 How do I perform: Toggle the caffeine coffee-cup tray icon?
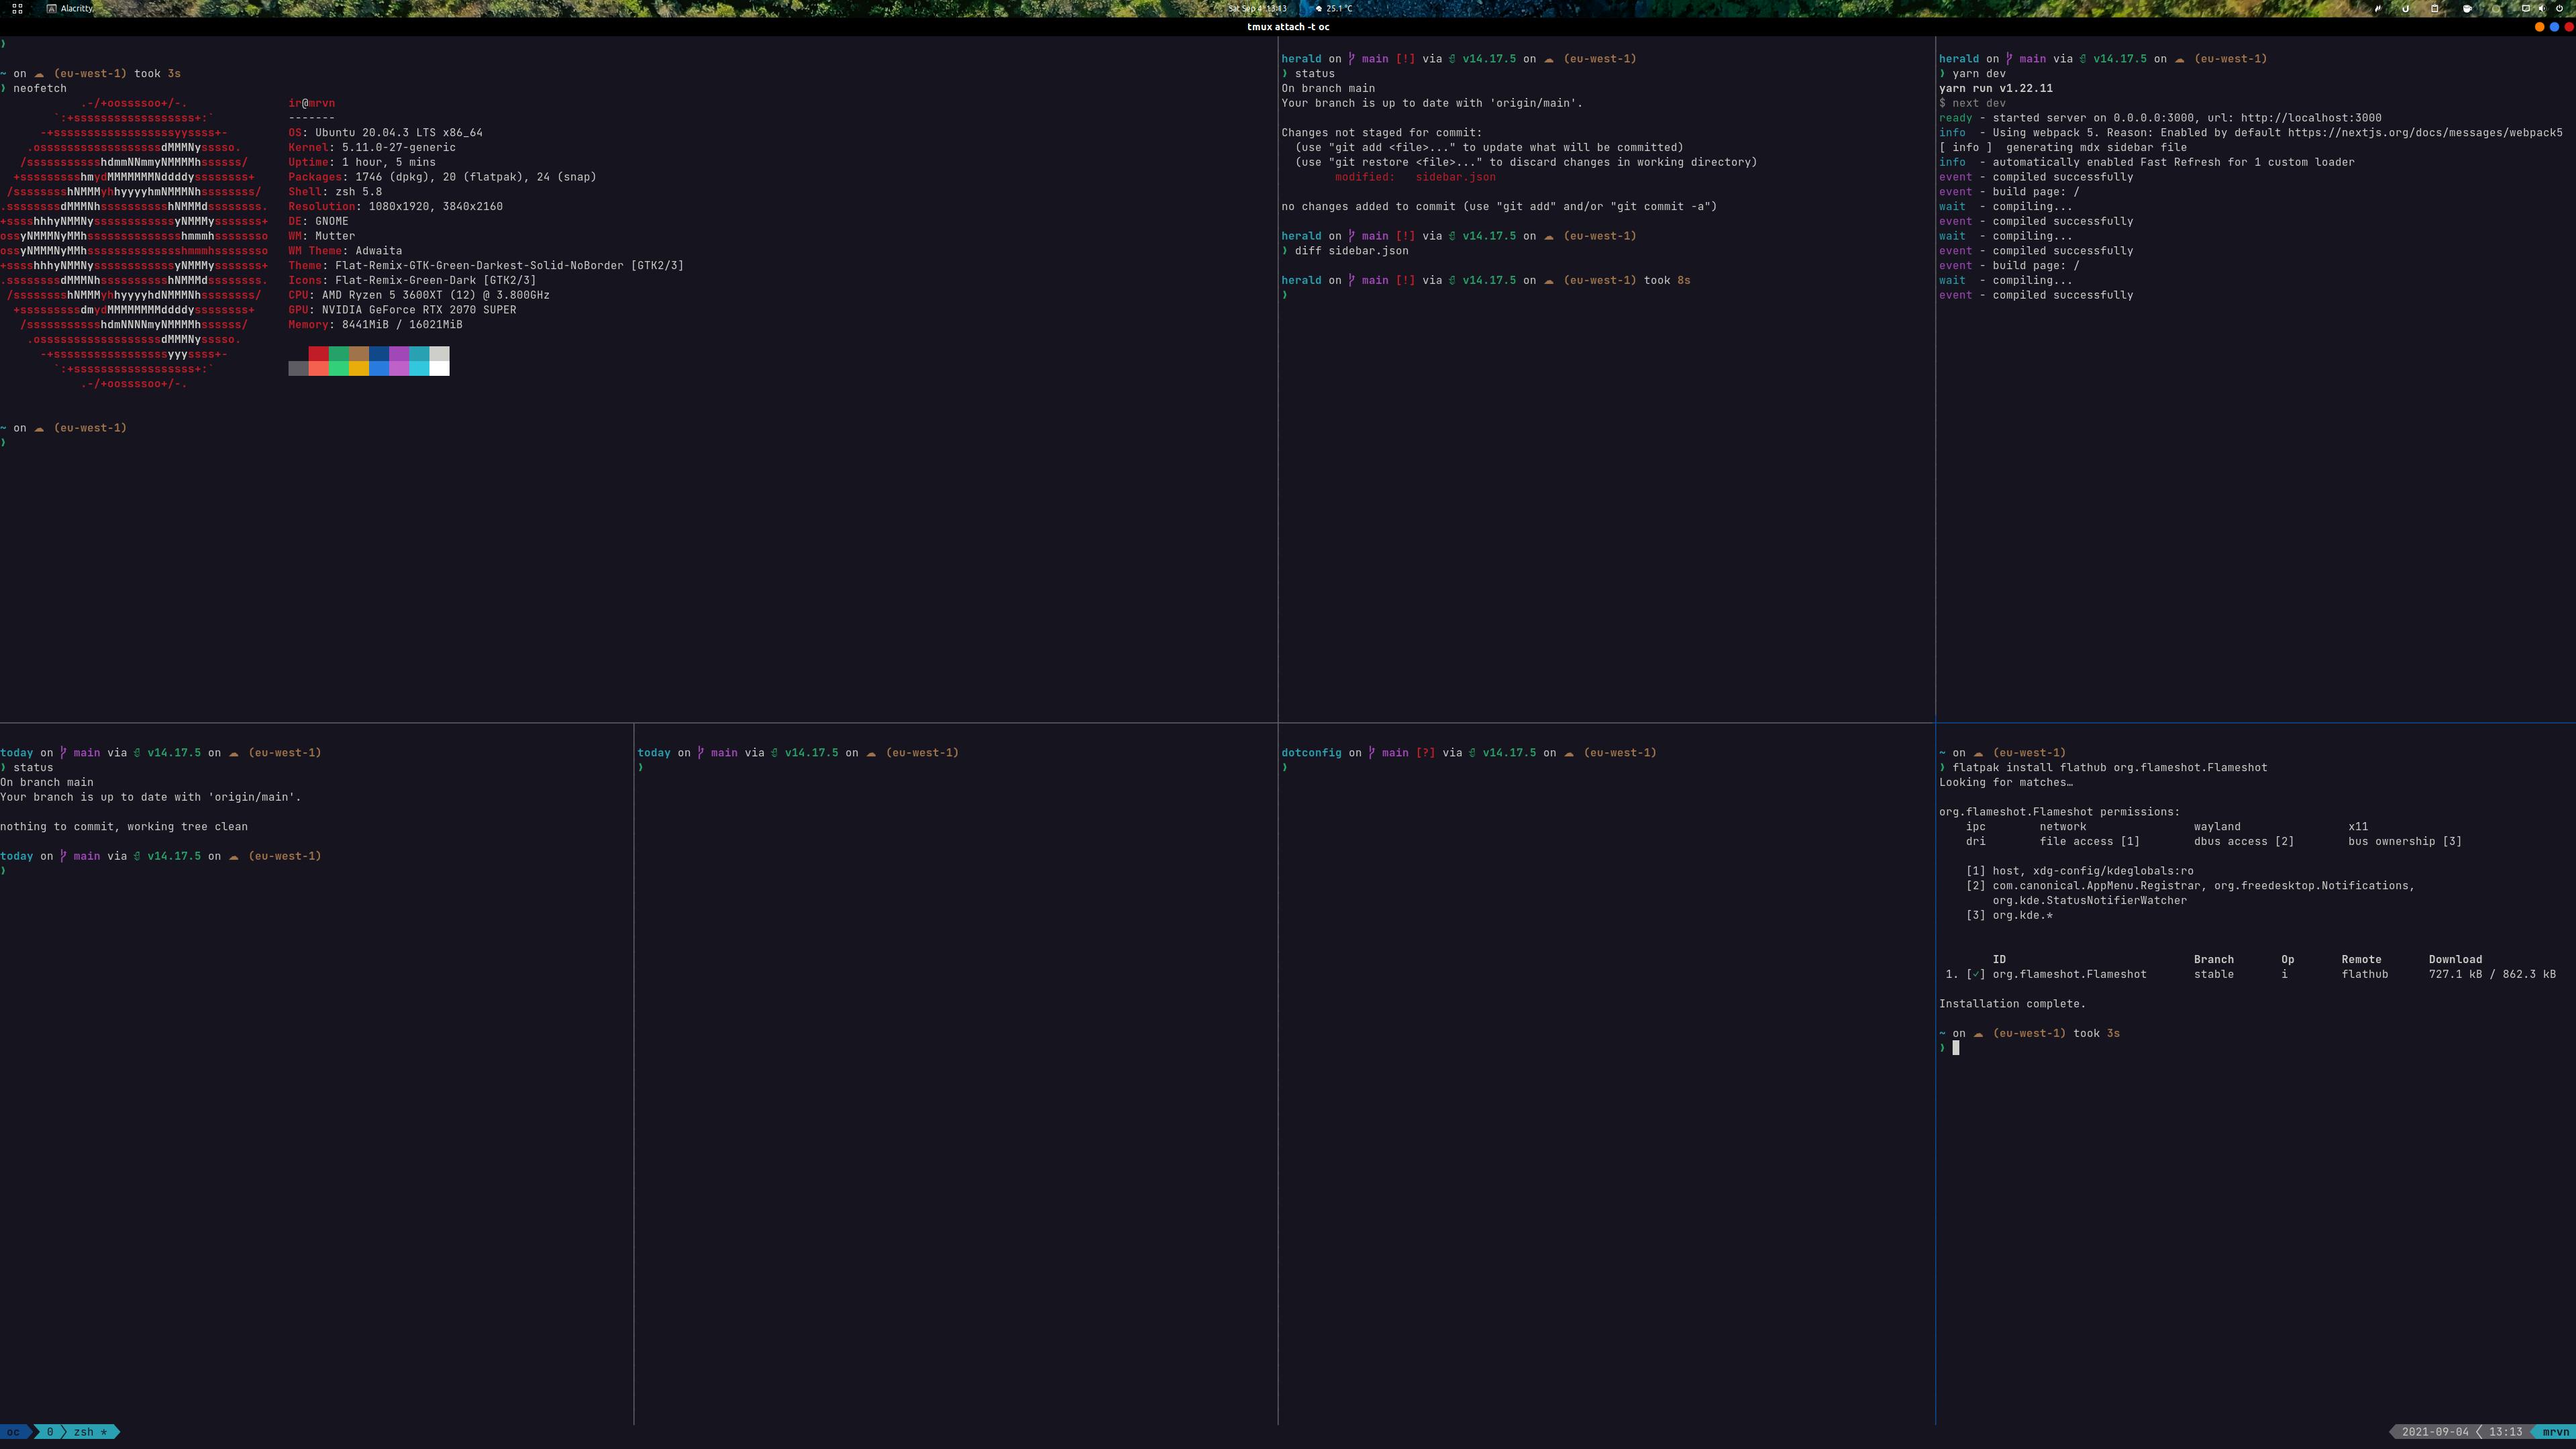pos(2467,8)
